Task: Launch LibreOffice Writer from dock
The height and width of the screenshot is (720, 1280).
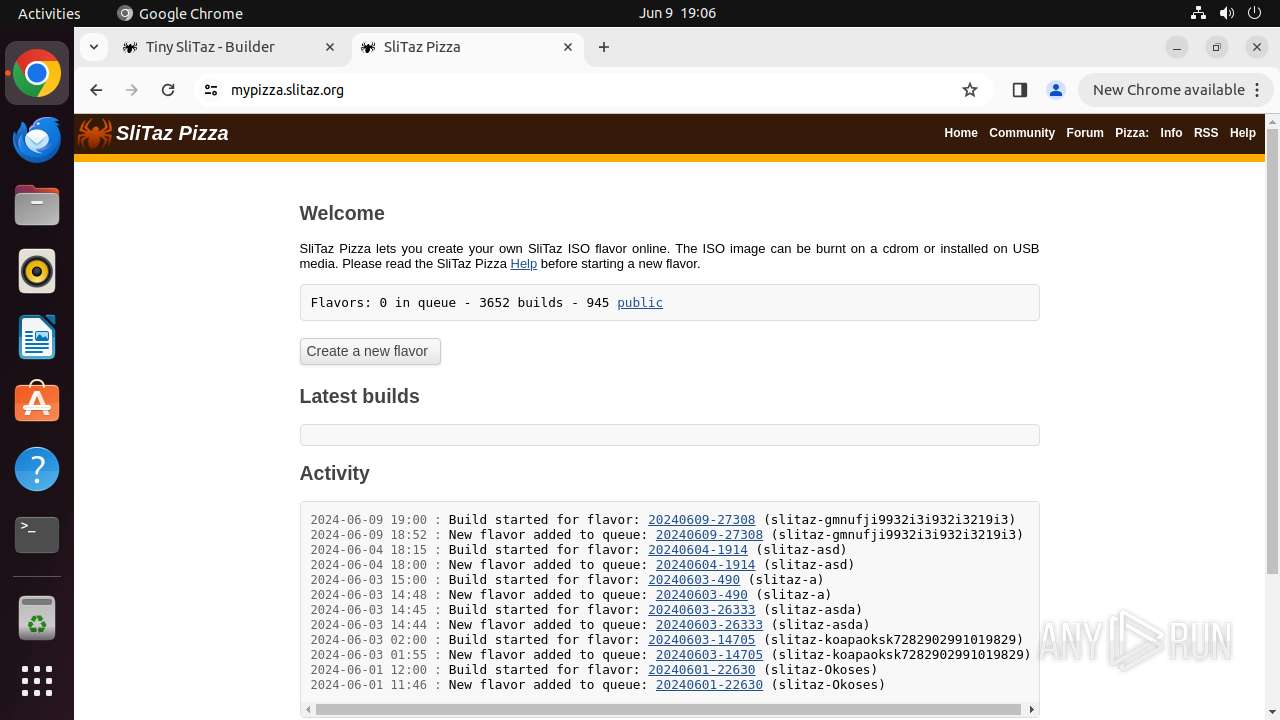Action: pyautogui.click(x=37, y=338)
